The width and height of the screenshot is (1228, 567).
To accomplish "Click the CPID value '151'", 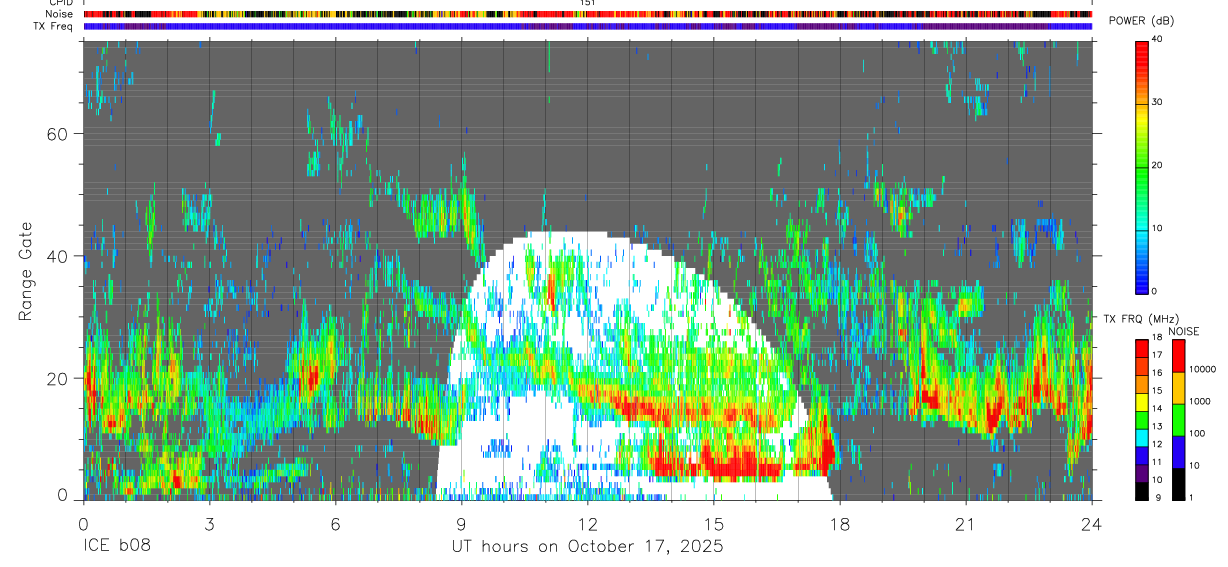I will pos(588,3).
